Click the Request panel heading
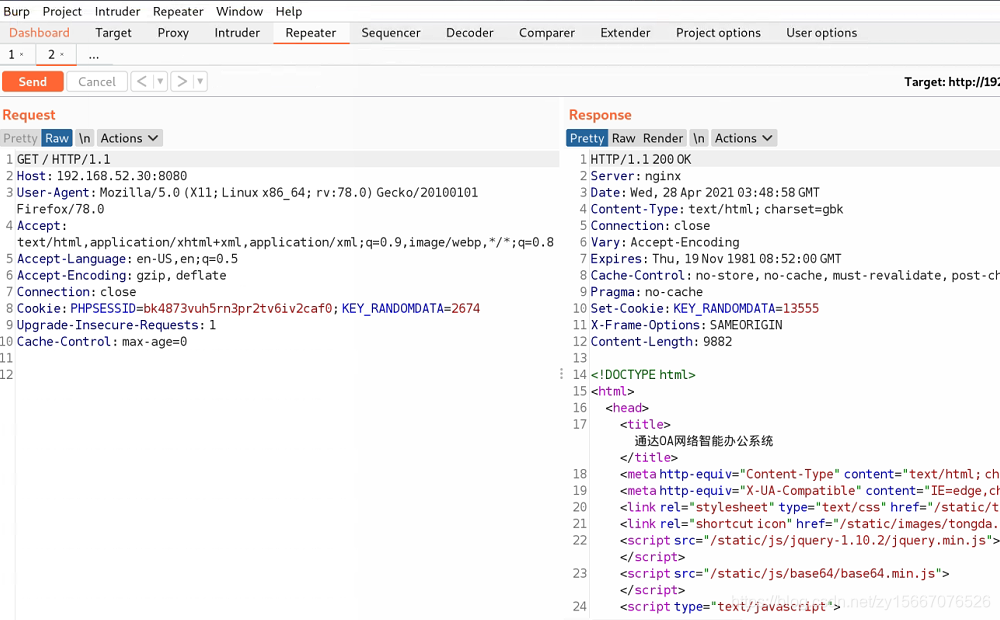Image resolution: width=1000 pixels, height=620 pixels. pyautogui.click(x=29, y=115)
